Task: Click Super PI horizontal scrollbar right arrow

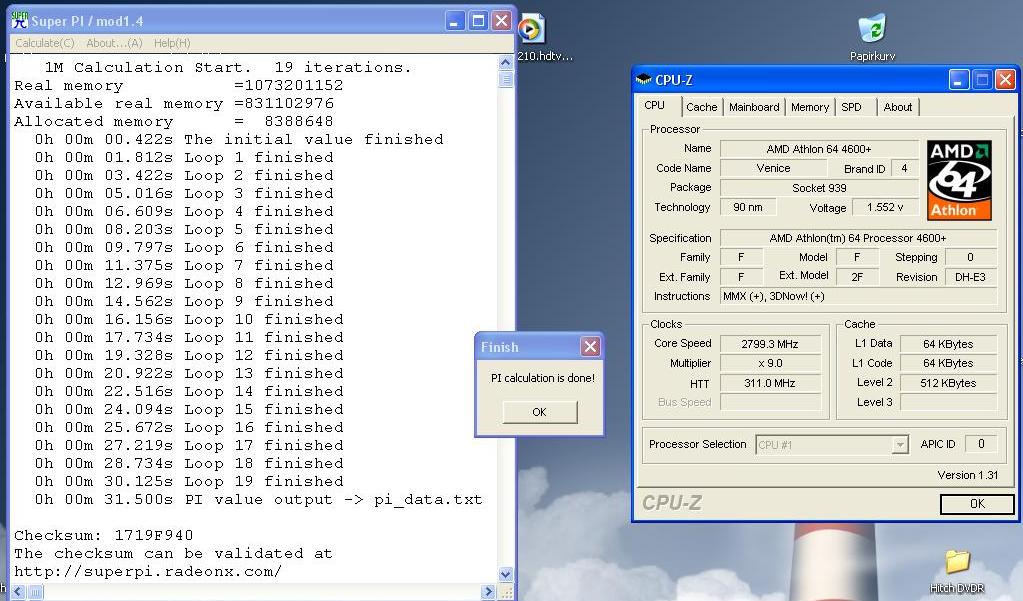Action: click(488, 592)
